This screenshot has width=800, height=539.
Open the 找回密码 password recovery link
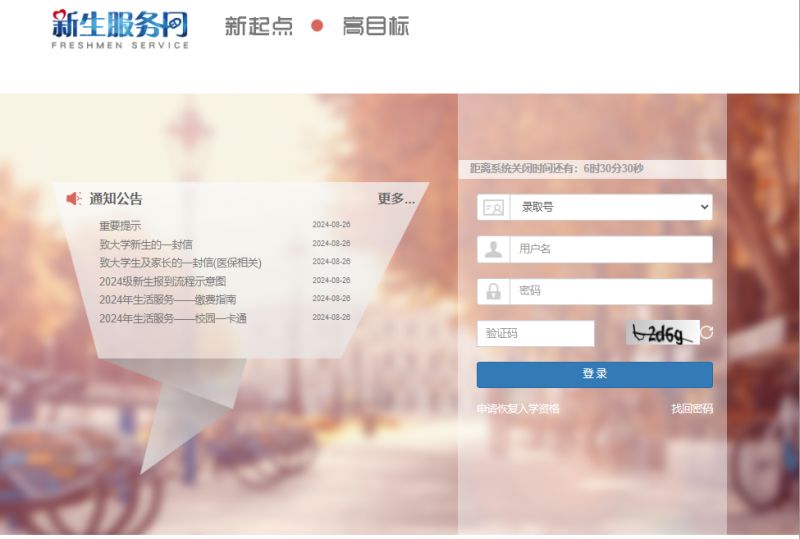(x=692, y=408)
